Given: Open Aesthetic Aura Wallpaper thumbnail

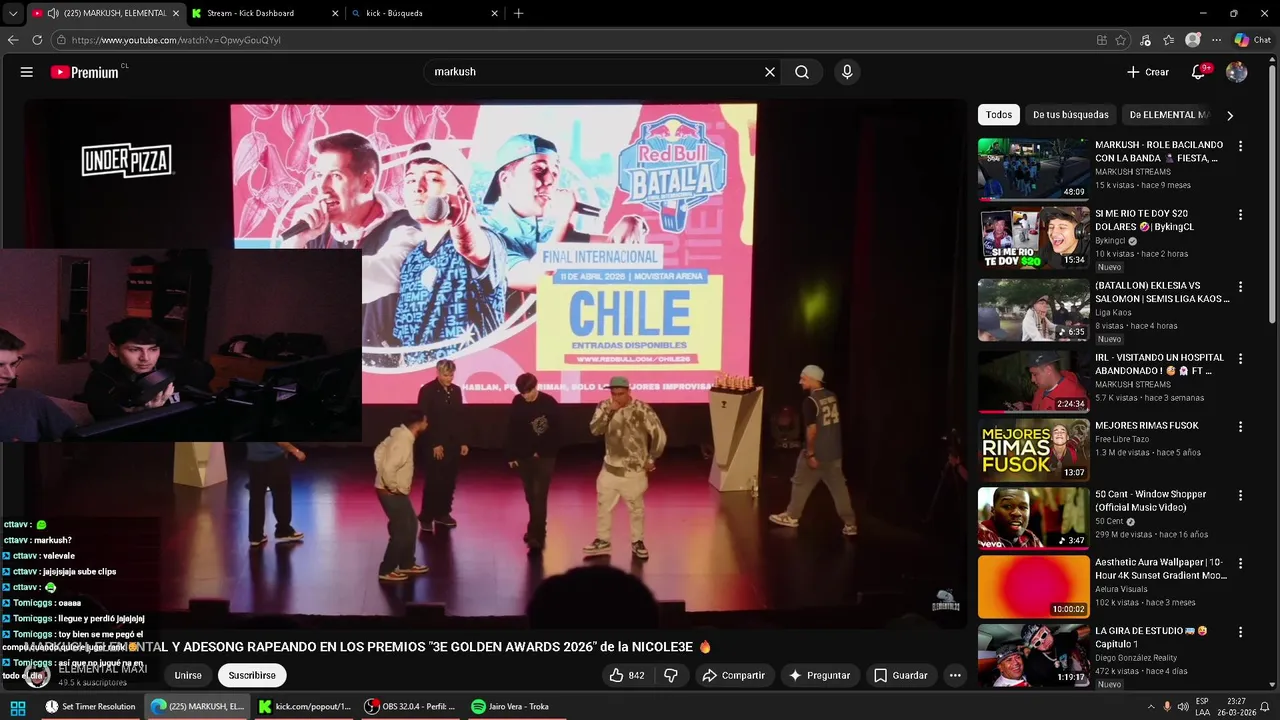Looking at the screenshot, I should click(1033, 586).
